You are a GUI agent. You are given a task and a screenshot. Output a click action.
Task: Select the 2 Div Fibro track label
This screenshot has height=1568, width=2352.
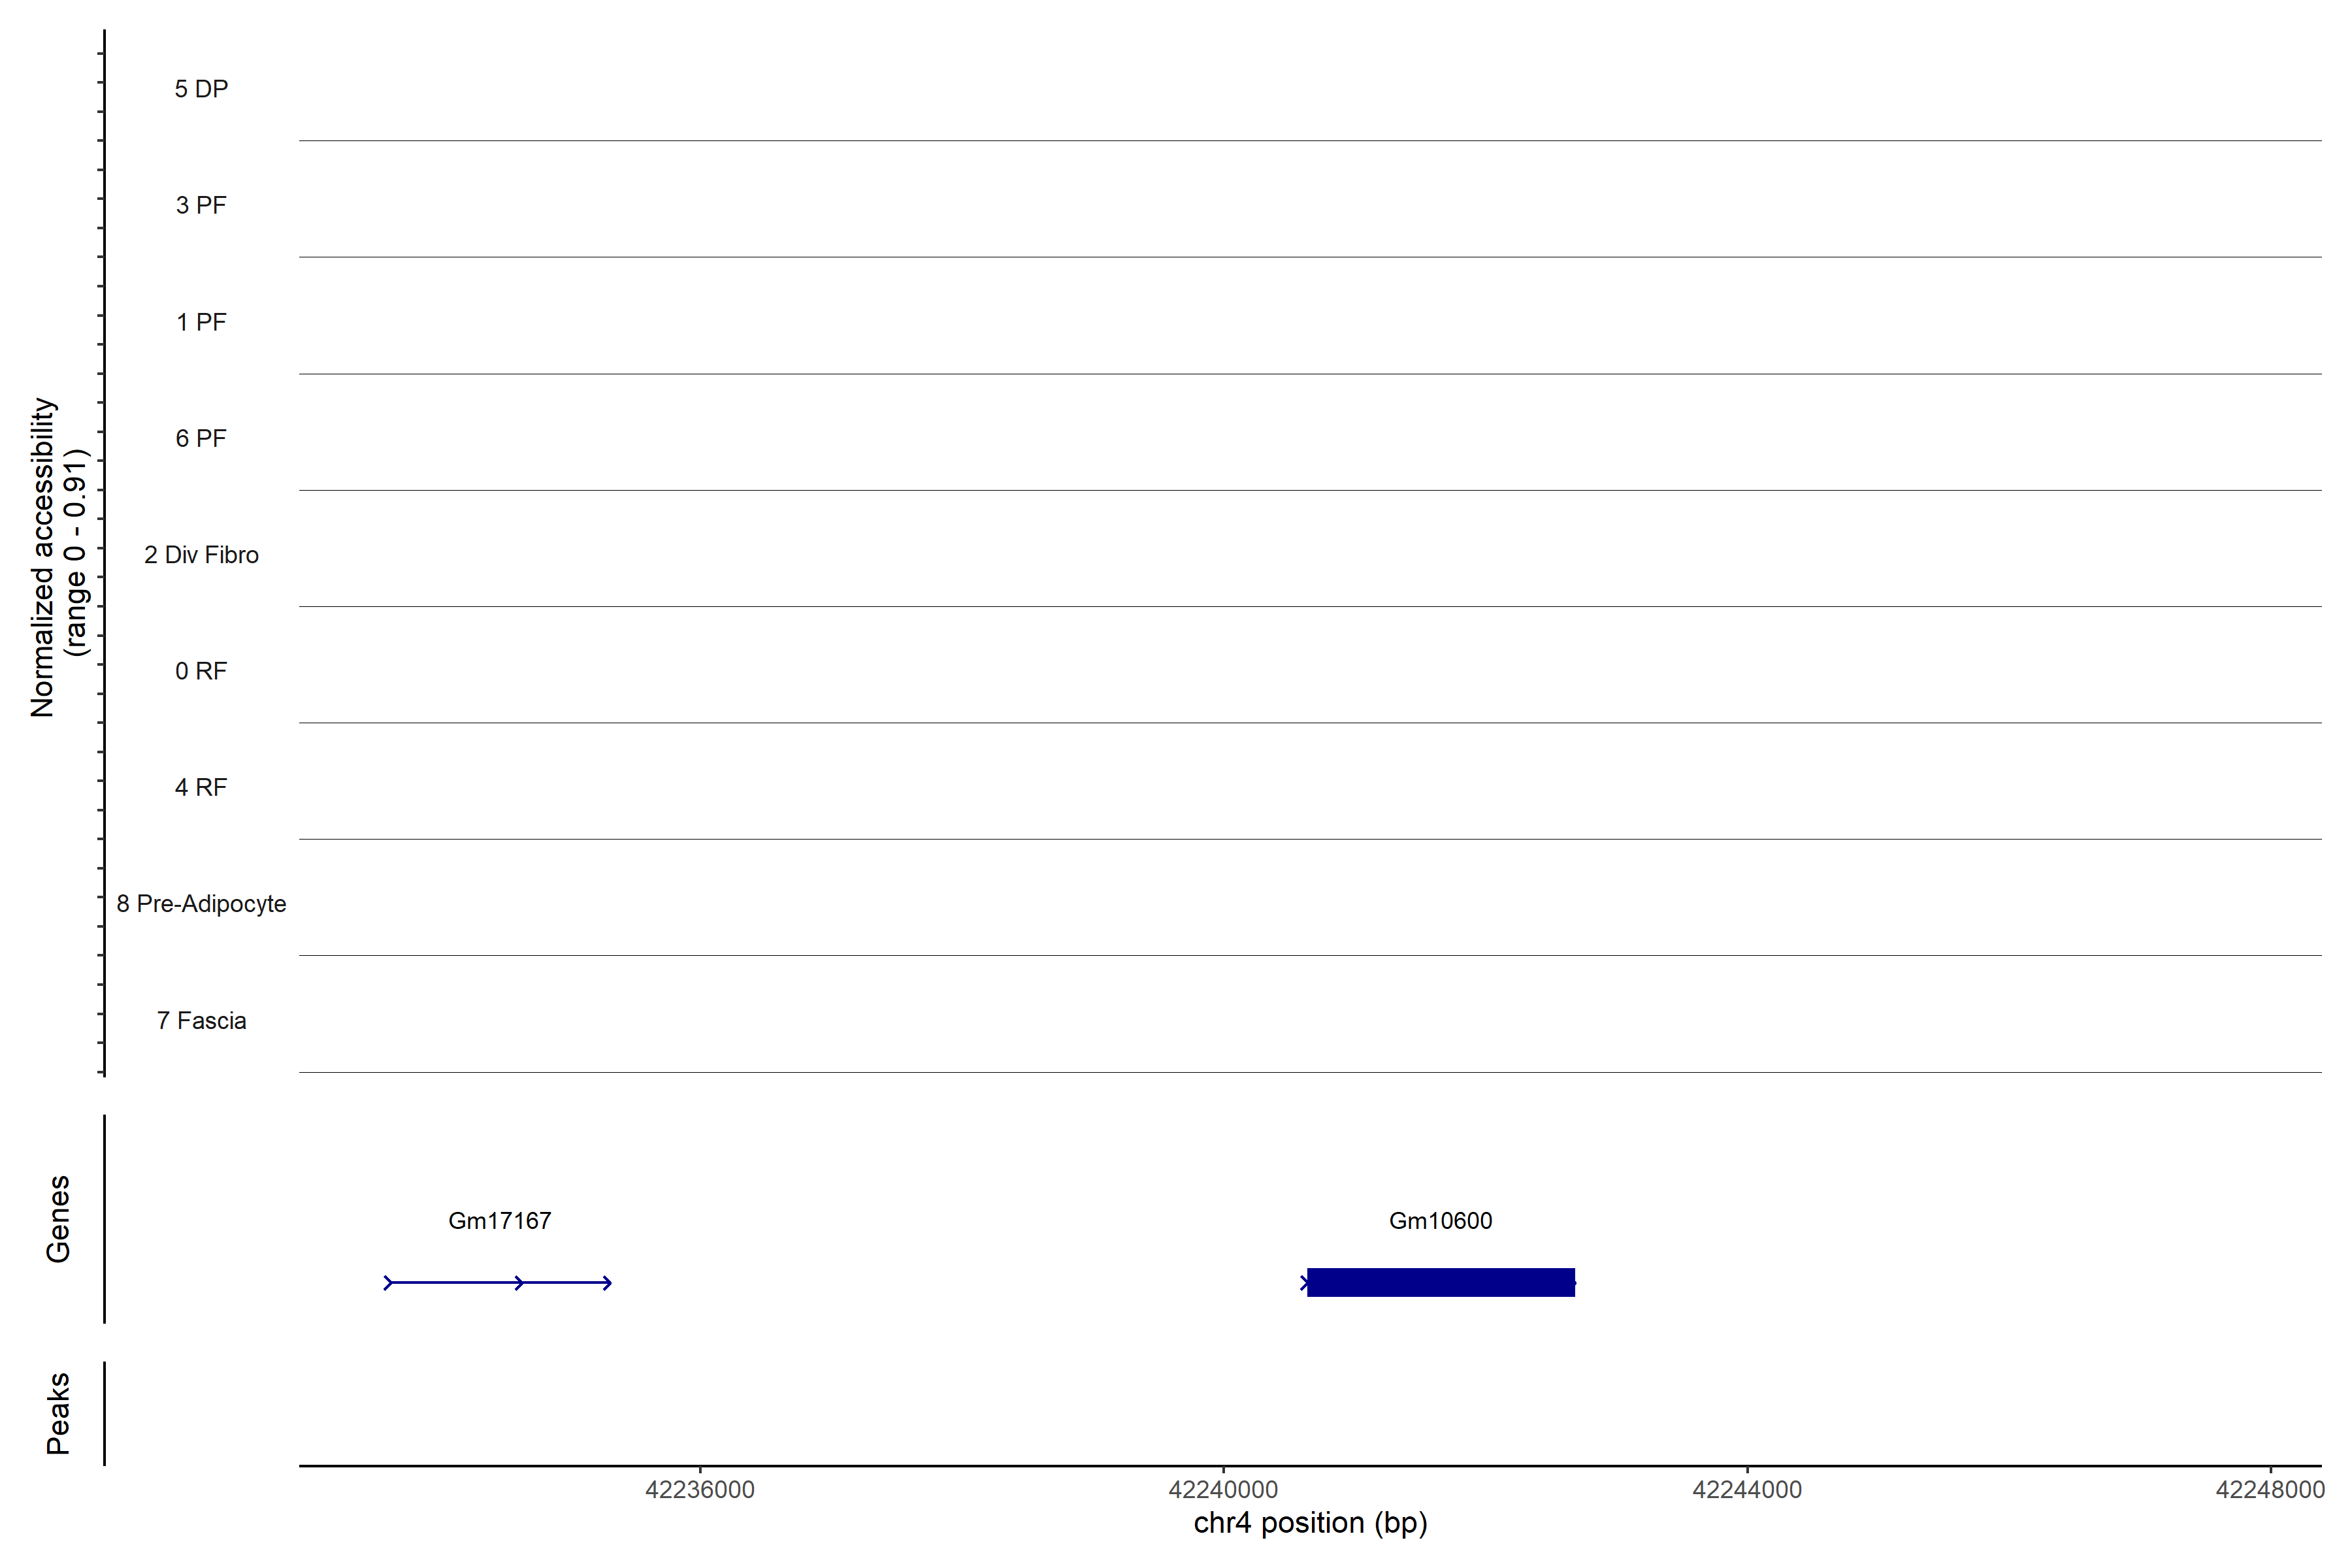(x=201, y=555)
